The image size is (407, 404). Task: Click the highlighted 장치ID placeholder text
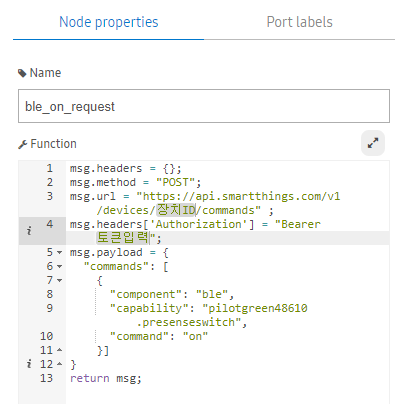point(176,210)
